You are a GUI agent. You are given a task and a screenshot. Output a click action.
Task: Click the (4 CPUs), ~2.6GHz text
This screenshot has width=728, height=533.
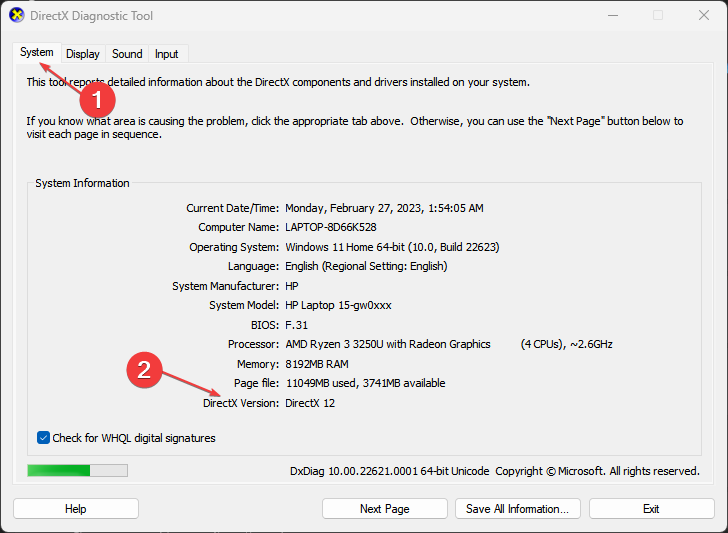(x=566, y=344)
